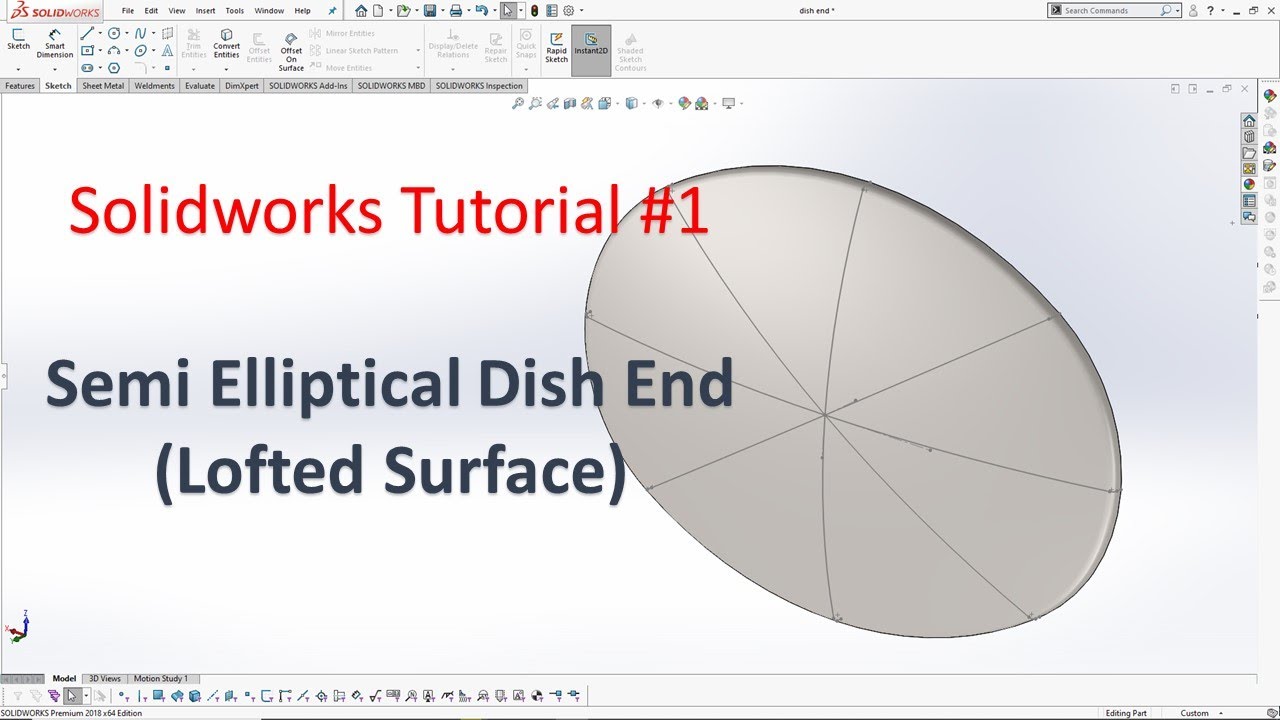Click Zoom to Area magnifier icon
This screenshot has width=1280, height=720.
click(536, 103)
